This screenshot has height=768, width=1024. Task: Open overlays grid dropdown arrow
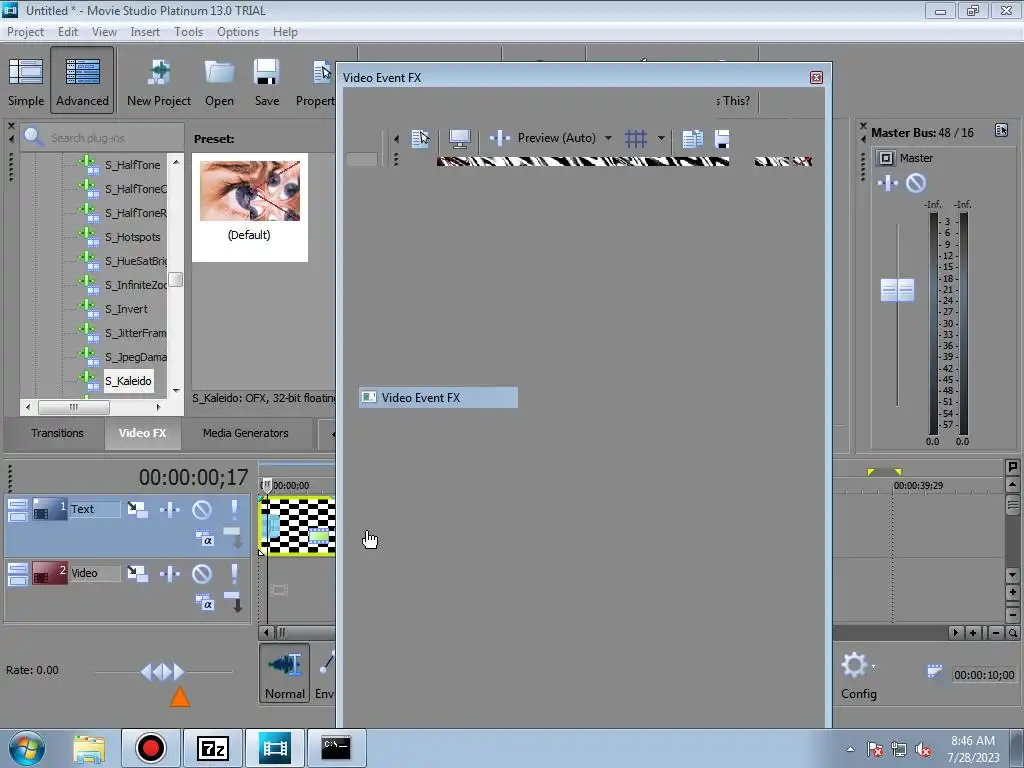(x=661, y=138)
